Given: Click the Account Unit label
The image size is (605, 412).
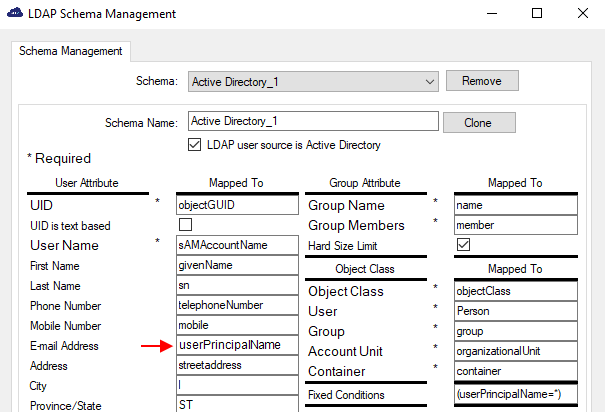Looking at the screenshot, I should pos(345,351).
